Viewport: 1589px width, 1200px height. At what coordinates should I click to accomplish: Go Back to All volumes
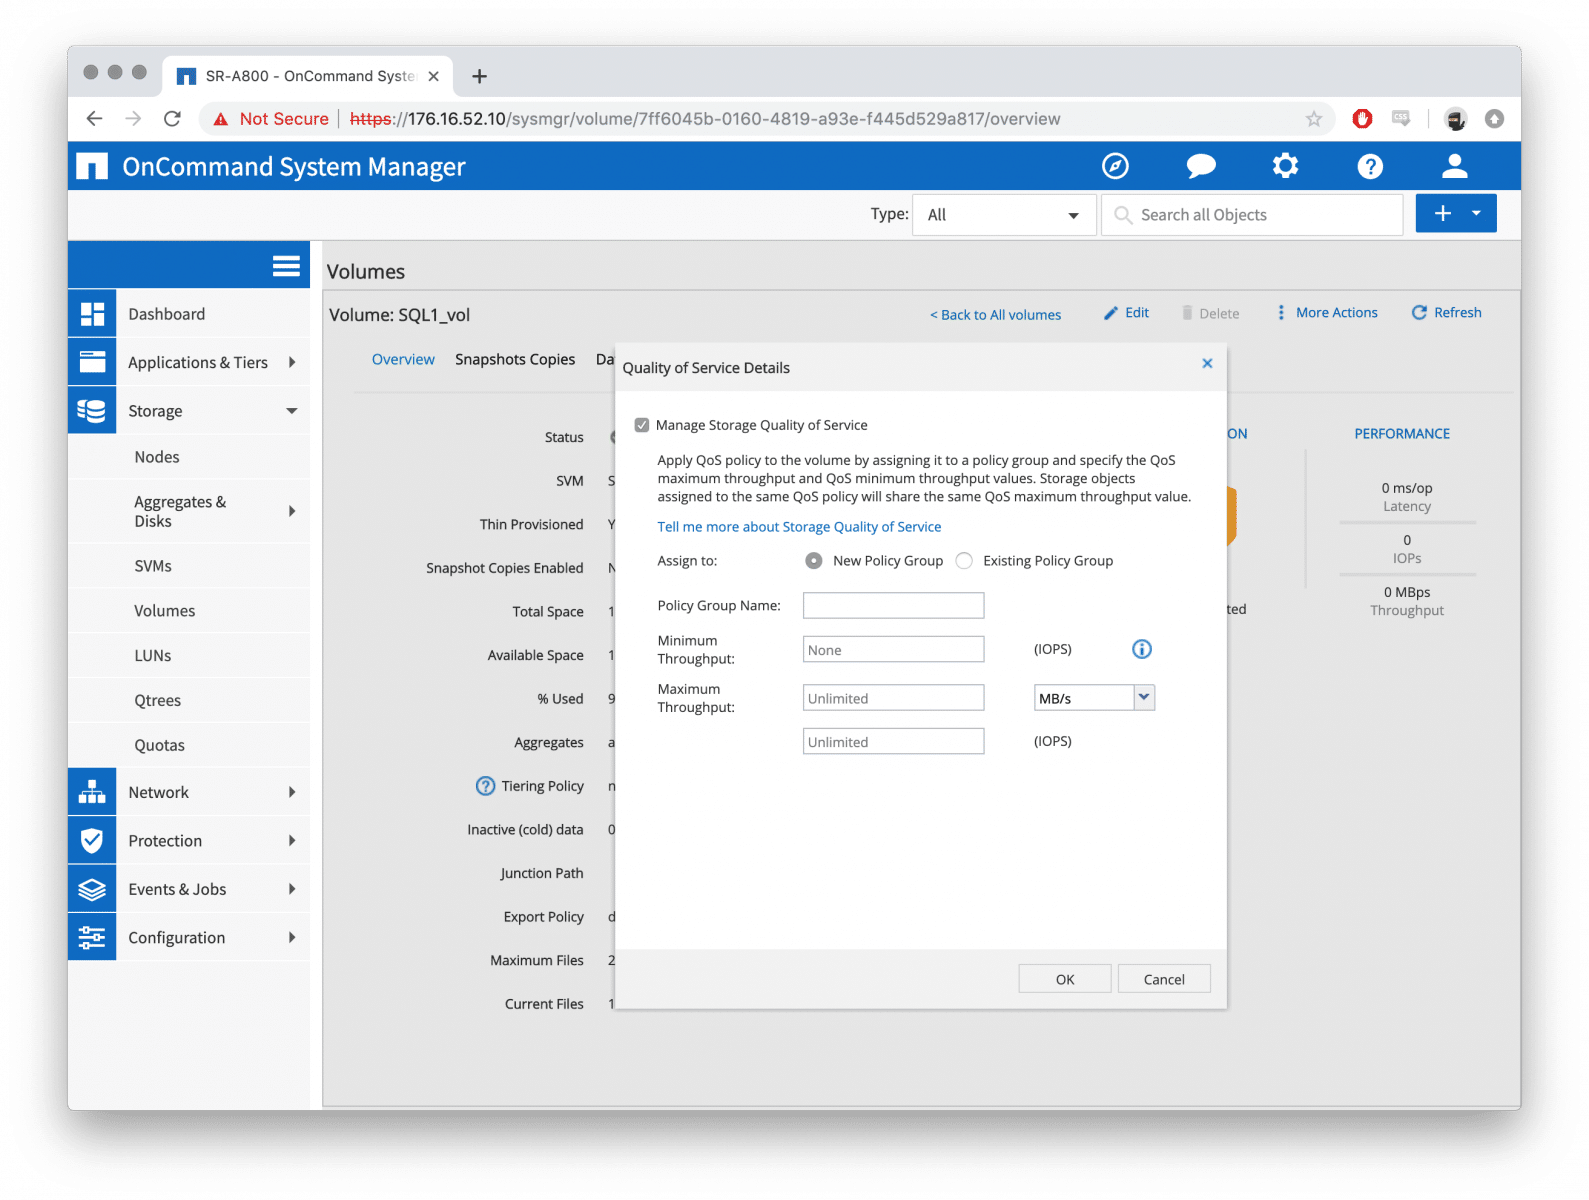[x=996, y=314]
